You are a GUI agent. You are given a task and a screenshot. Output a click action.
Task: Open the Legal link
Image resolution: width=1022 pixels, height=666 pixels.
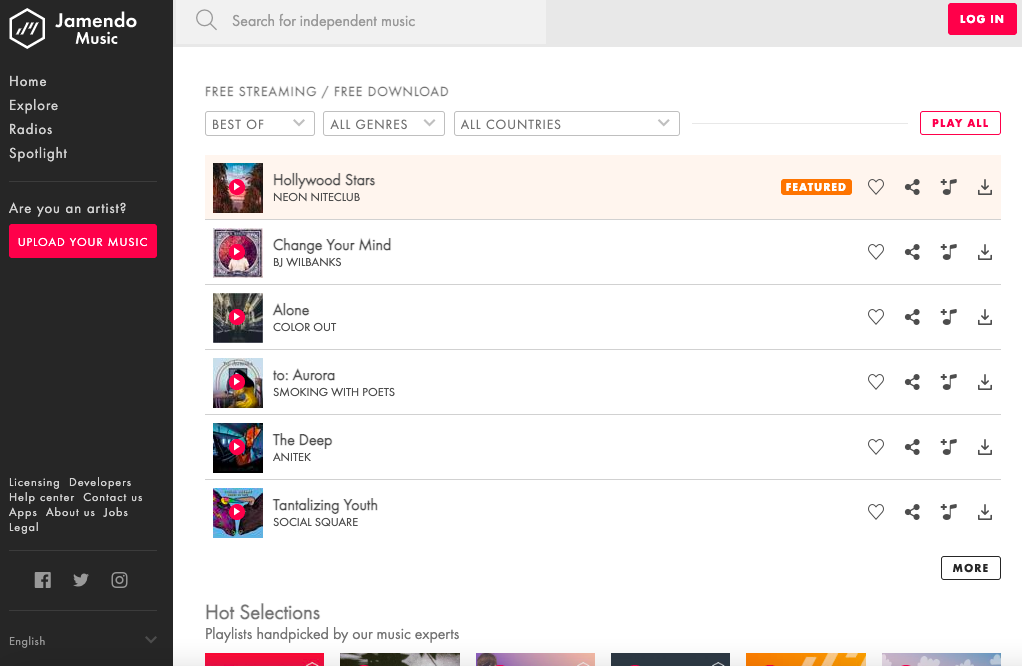(x=23, y=527)
